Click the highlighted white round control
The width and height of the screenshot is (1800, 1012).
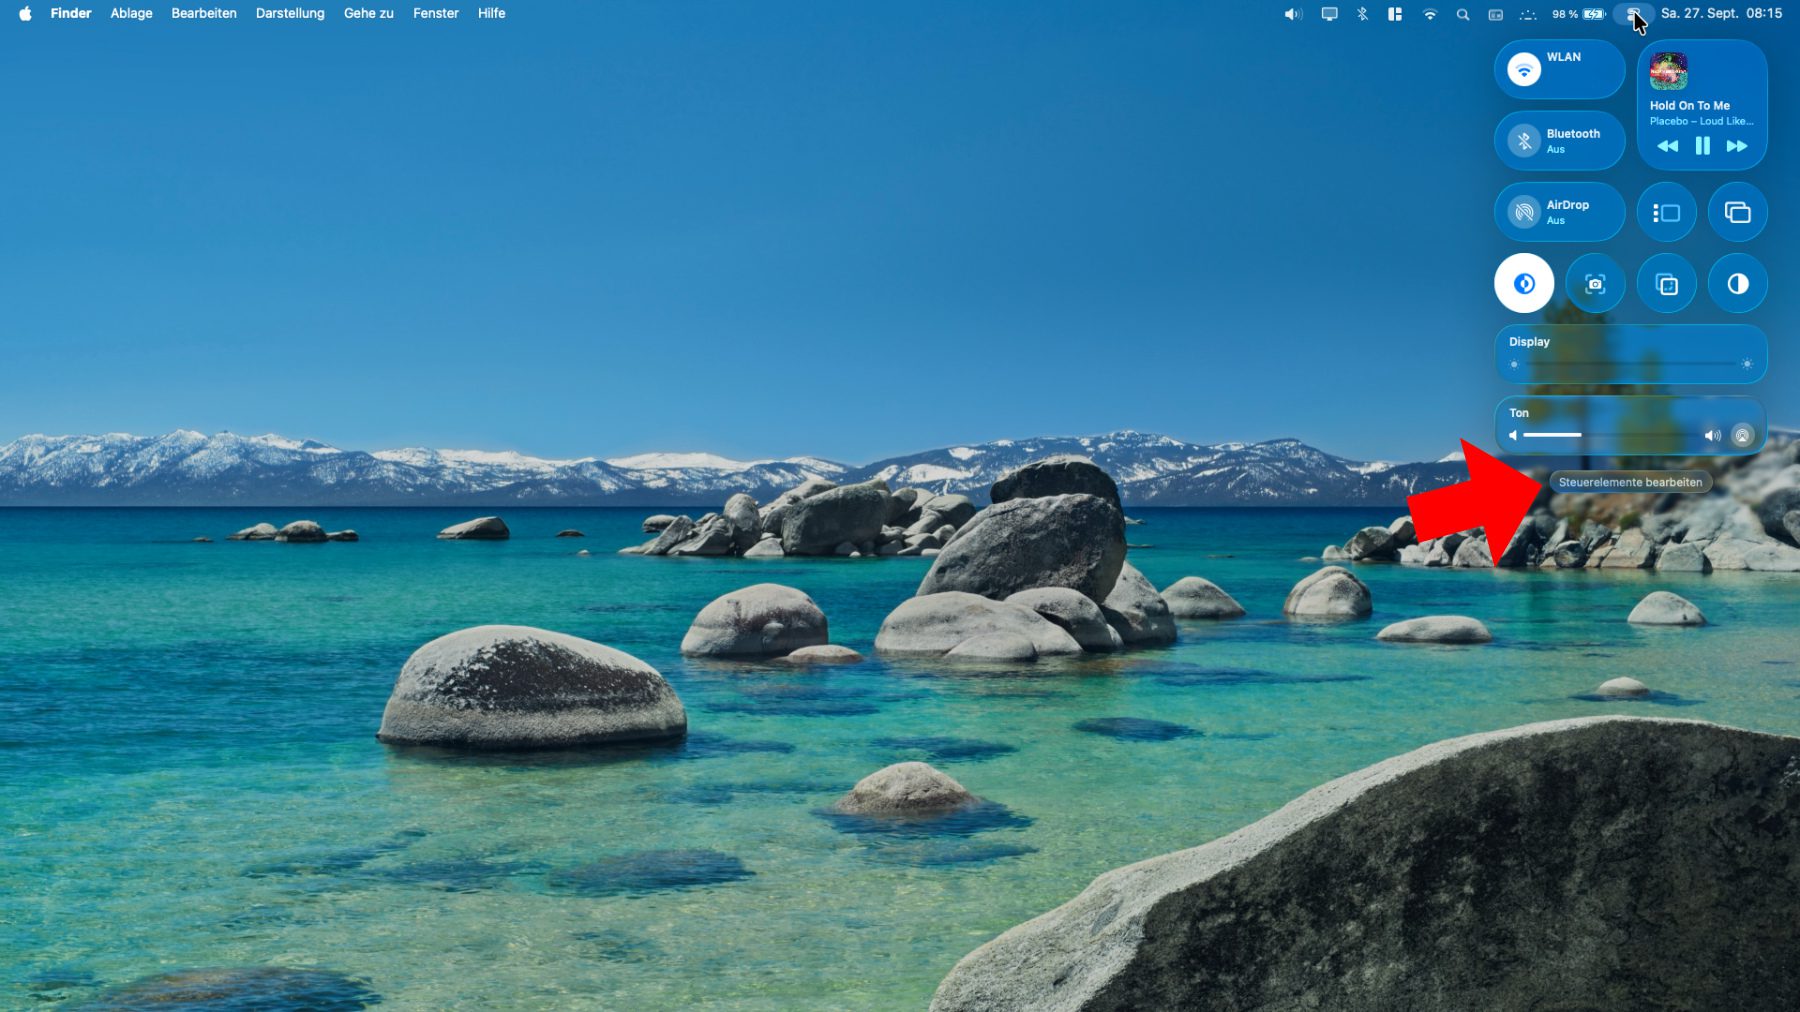pyautogui.click(x=1524, y=284)
